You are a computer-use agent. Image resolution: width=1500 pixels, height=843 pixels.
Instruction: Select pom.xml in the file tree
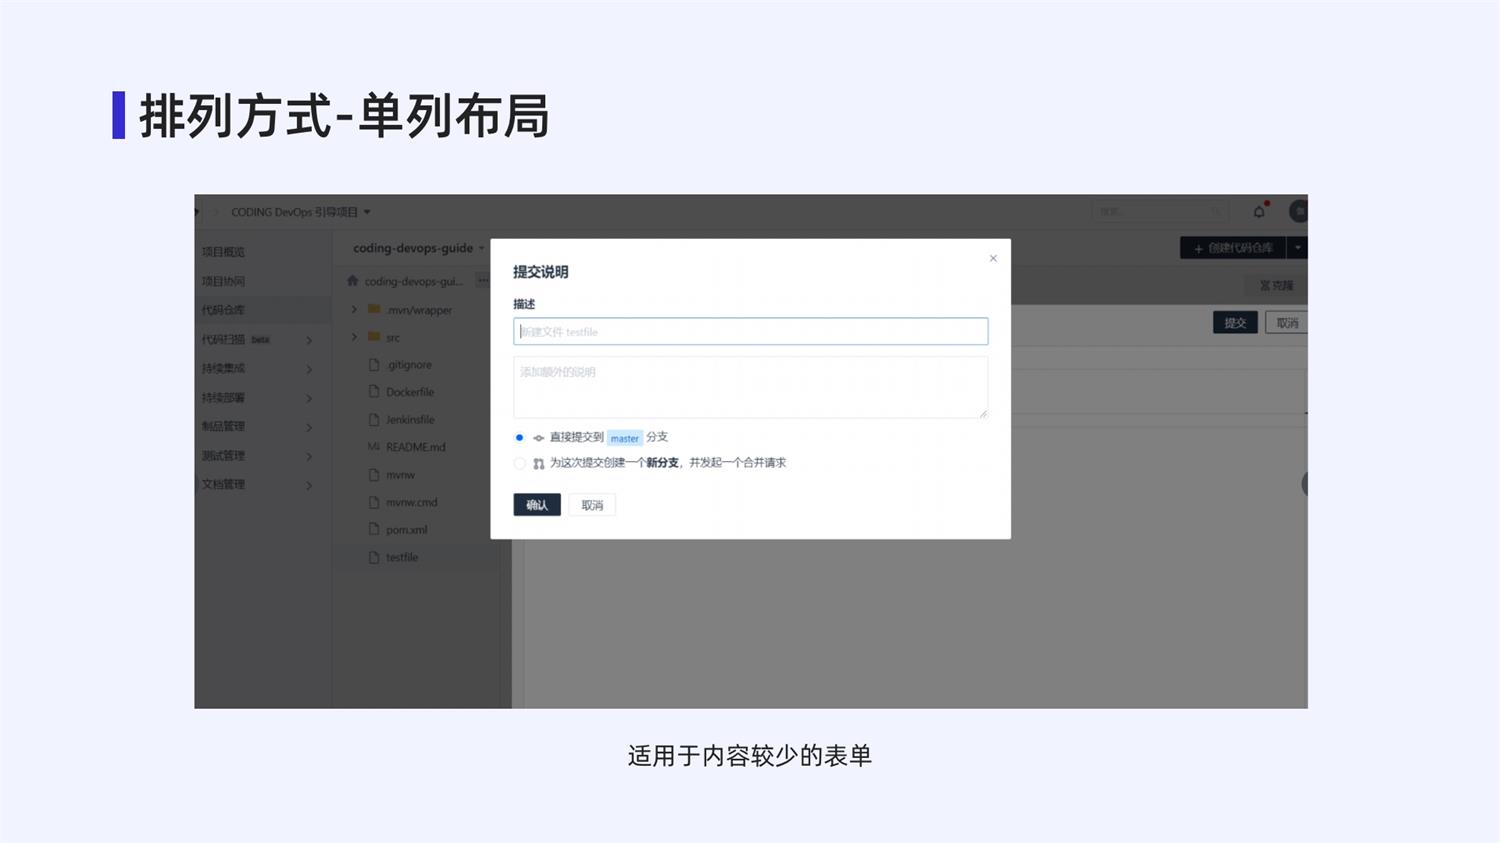[x=406, y=530]
